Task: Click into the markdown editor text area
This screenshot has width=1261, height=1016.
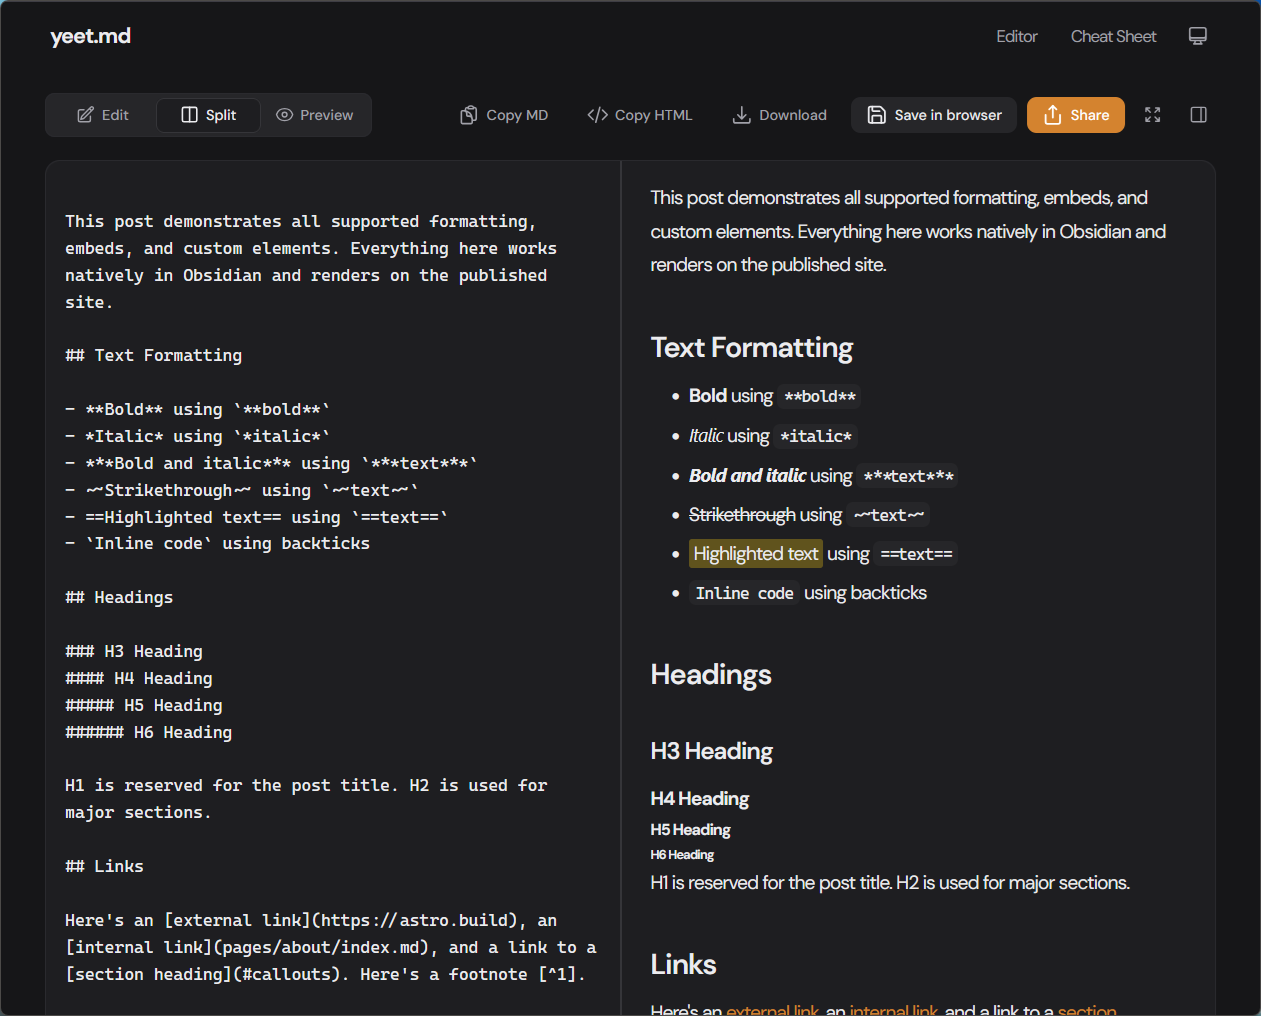Action: click(332, 600)
